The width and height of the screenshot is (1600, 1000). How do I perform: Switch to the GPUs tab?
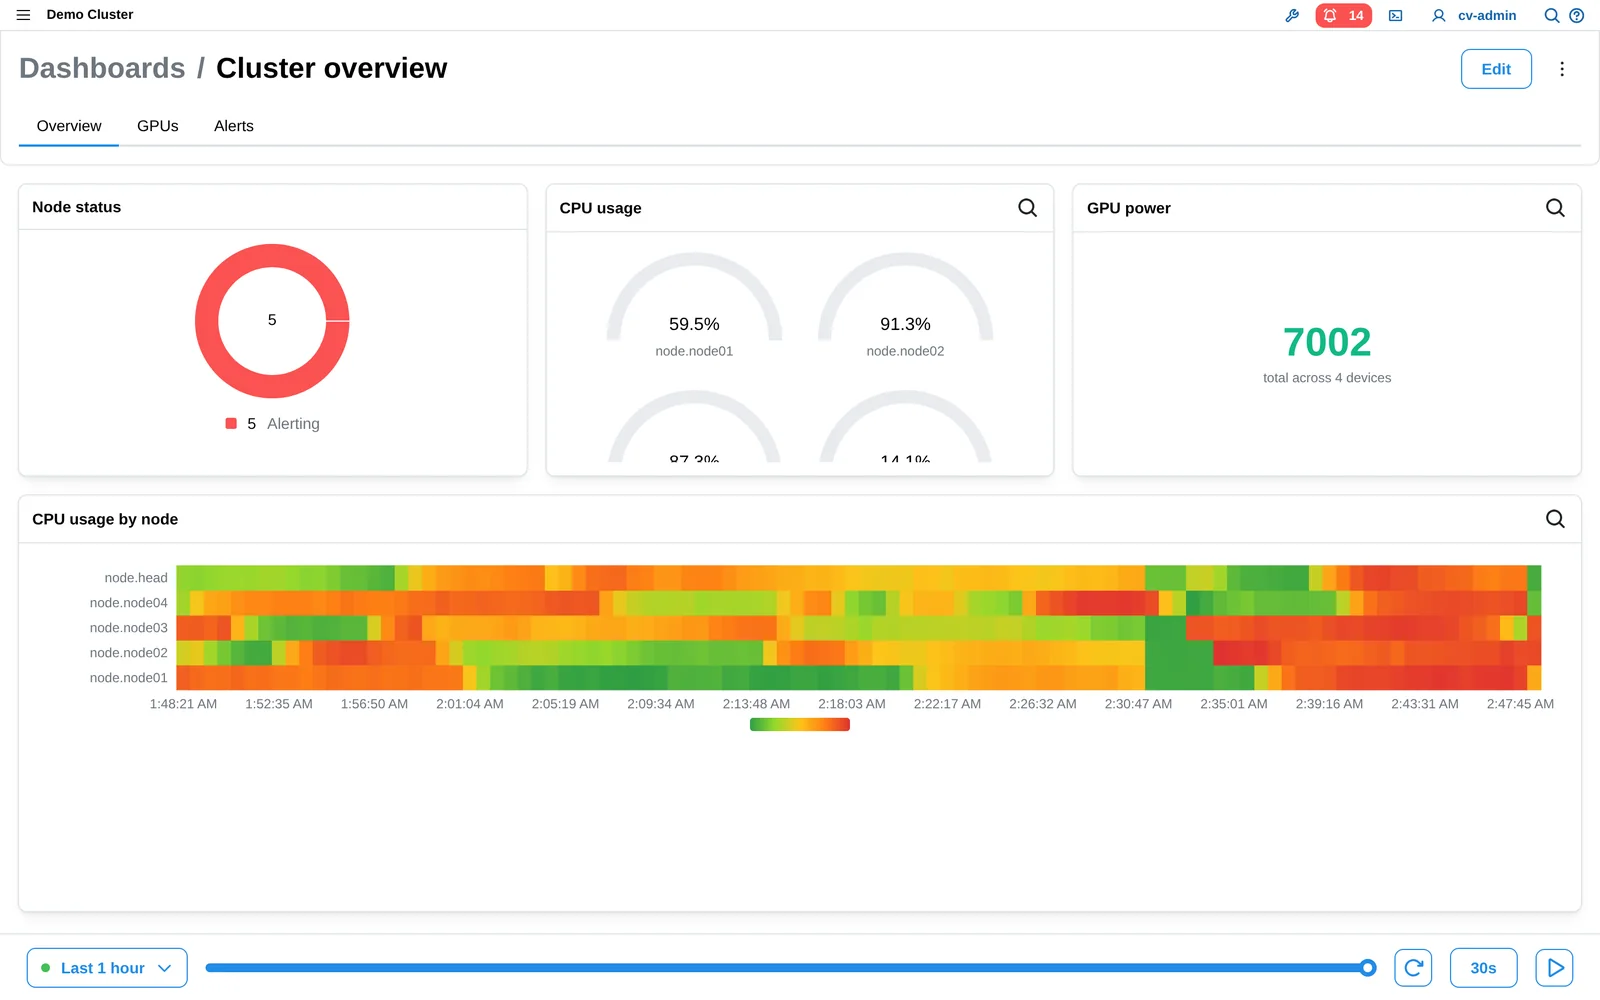158,126
